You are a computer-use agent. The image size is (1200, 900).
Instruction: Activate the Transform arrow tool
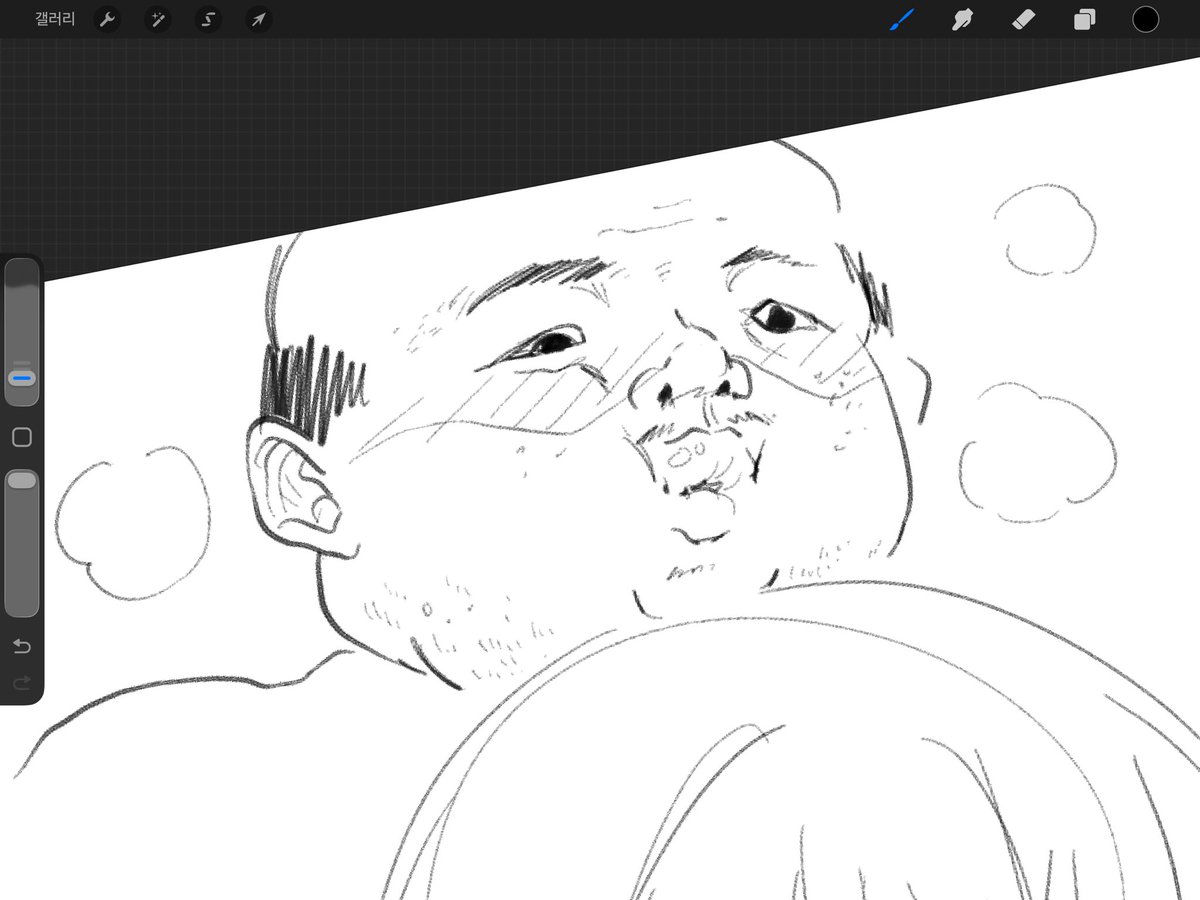[259, 19]
